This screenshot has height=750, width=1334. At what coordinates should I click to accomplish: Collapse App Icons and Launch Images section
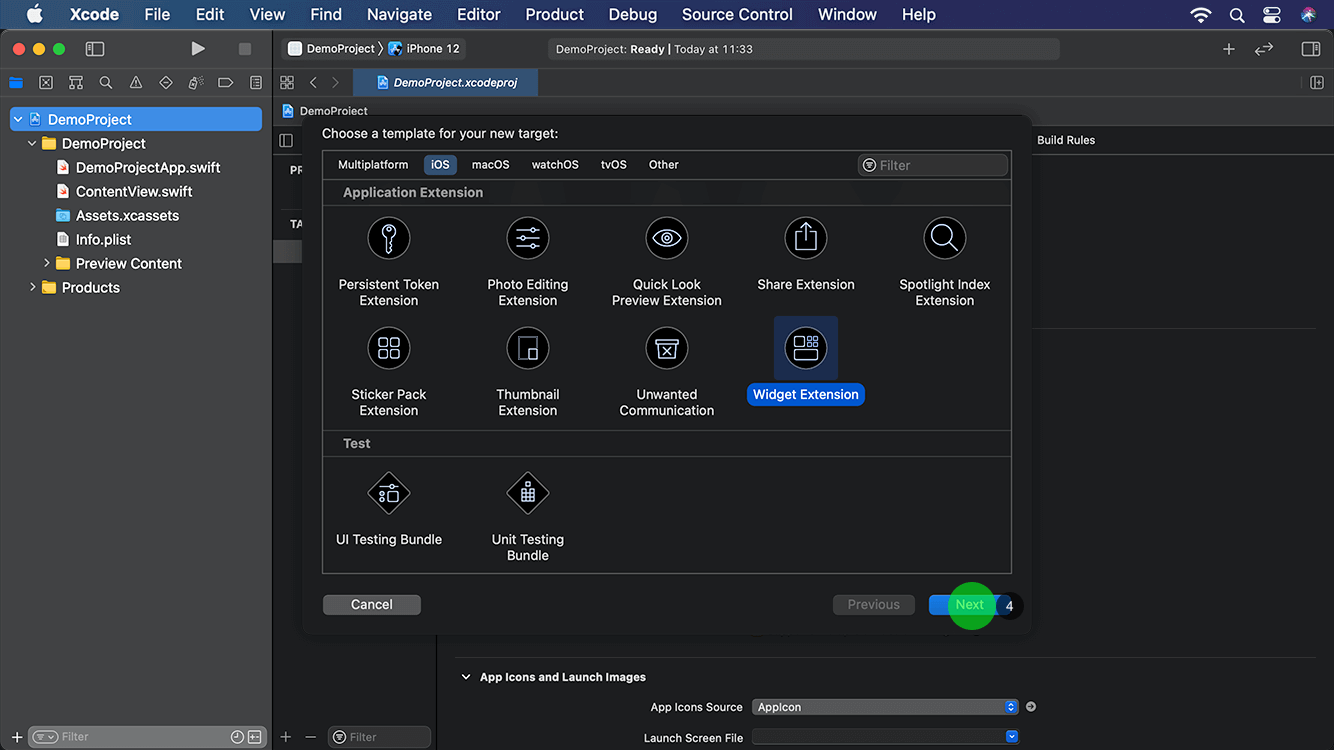pyautogui.click(x=466, y=677)
